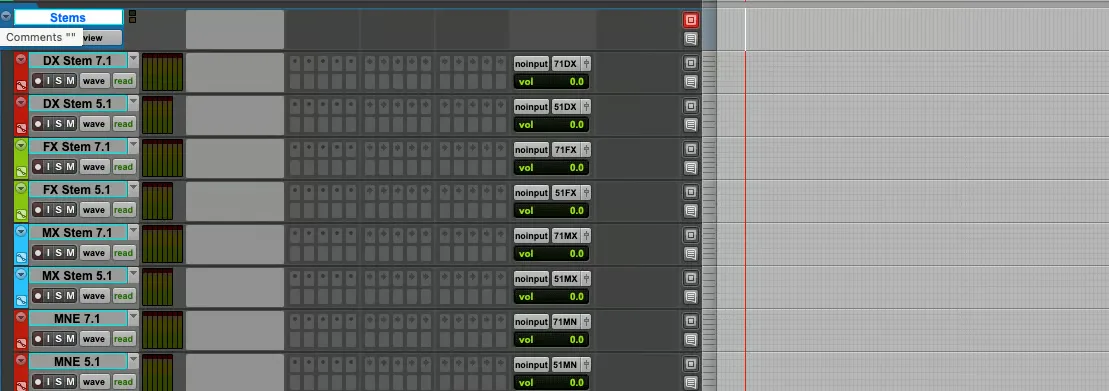
Task: Click the timebase icon on DX Stem 7.1
Action: tap(21, 85)
